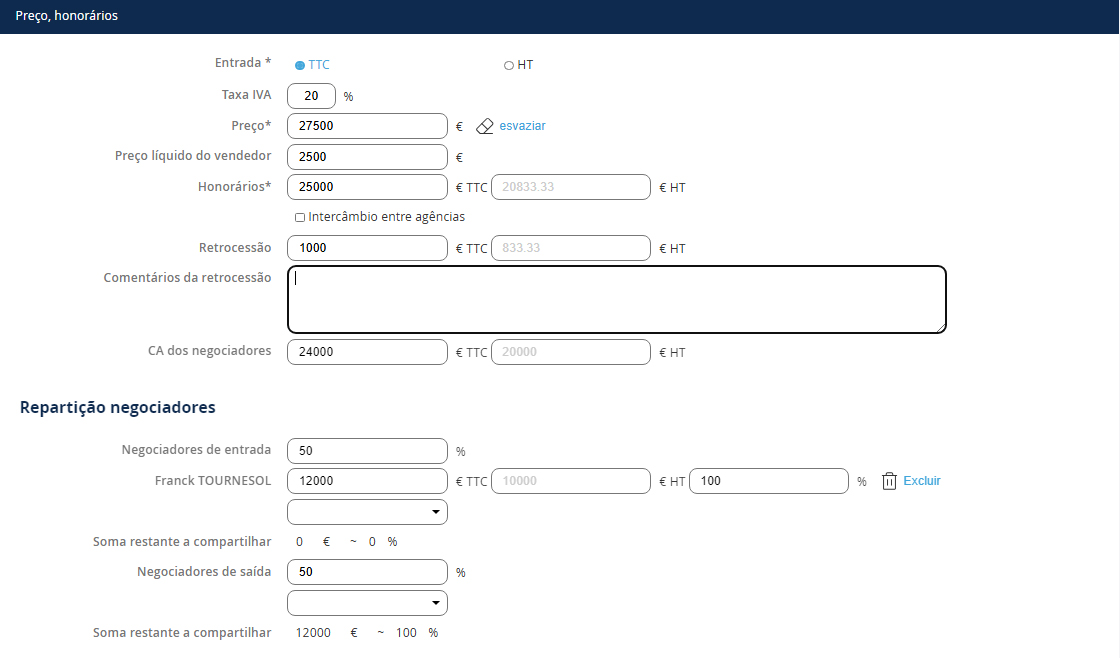
Task: Click Franck TOURNESOL's TTC amount field
Action: (x=367, y=481)
